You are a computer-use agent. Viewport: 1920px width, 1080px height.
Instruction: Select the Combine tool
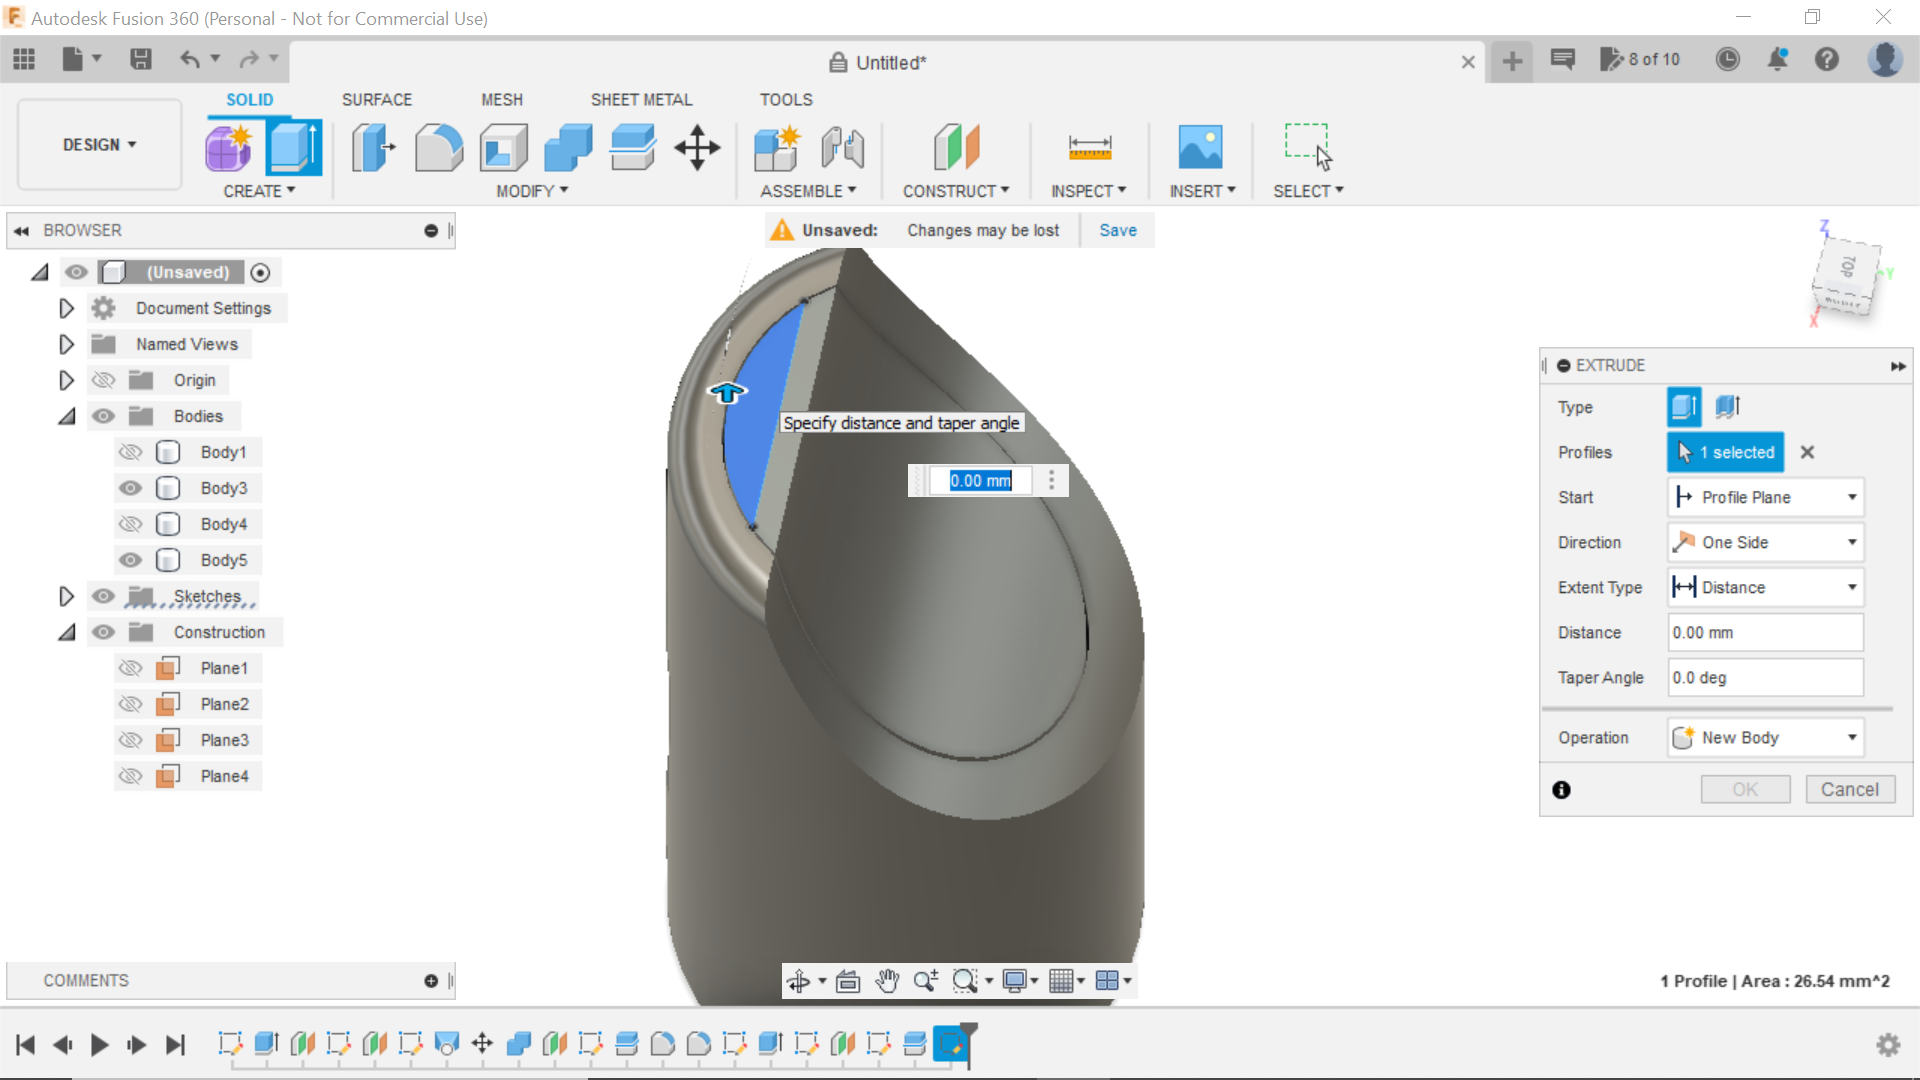pos(567,148)
